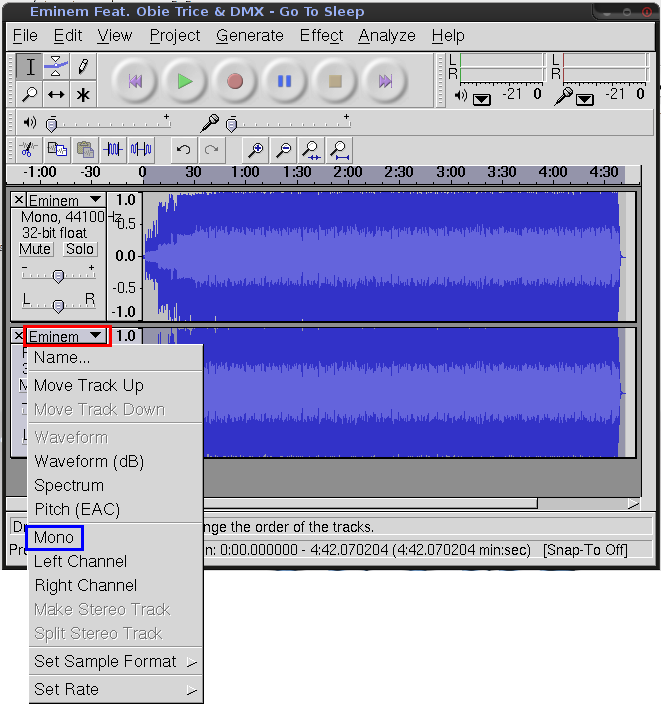Stop playback with the yellow Stop button
Viewport: 661px width, 704px height.
[335, 81]
